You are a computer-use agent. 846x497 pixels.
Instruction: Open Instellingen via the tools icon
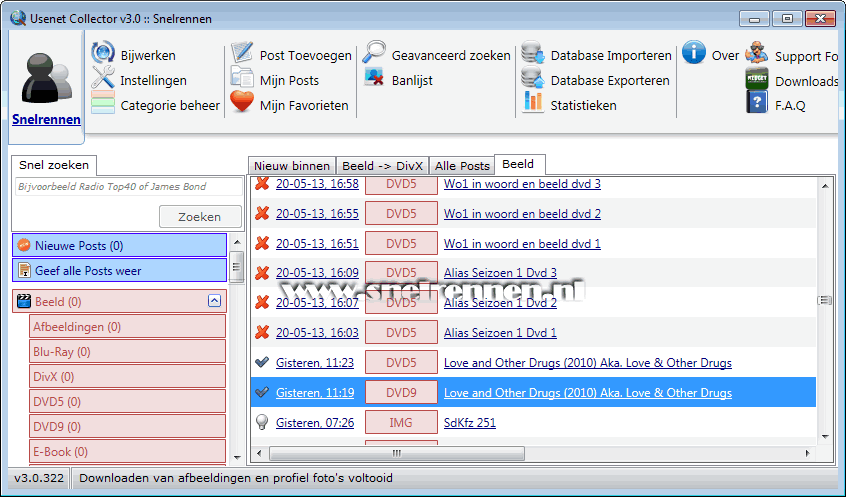tap(103, 78)
